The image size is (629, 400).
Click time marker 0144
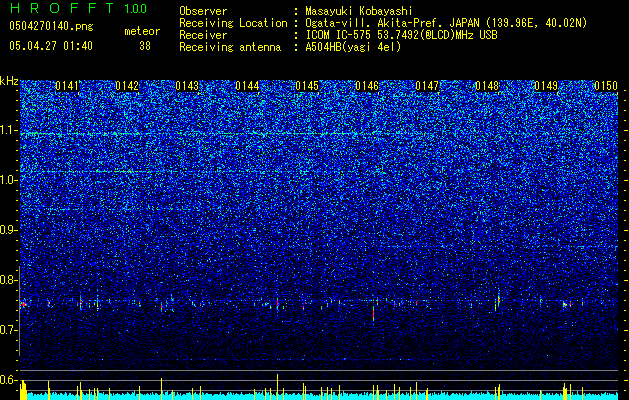click(x=247, y=86)
